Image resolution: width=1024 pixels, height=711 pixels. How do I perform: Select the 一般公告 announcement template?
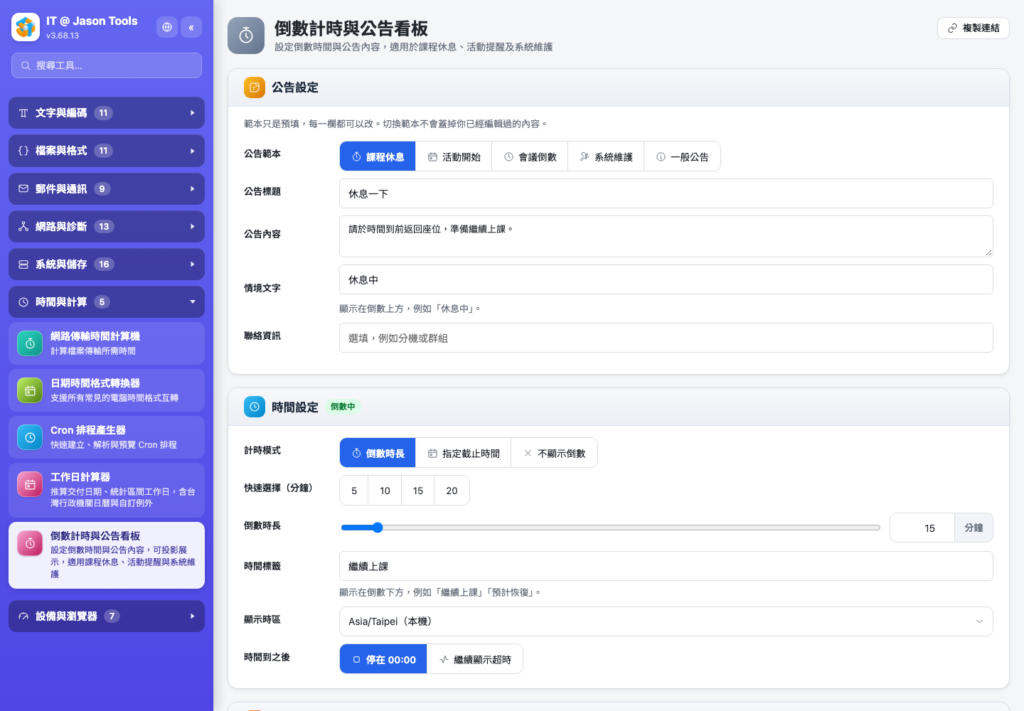682,157
